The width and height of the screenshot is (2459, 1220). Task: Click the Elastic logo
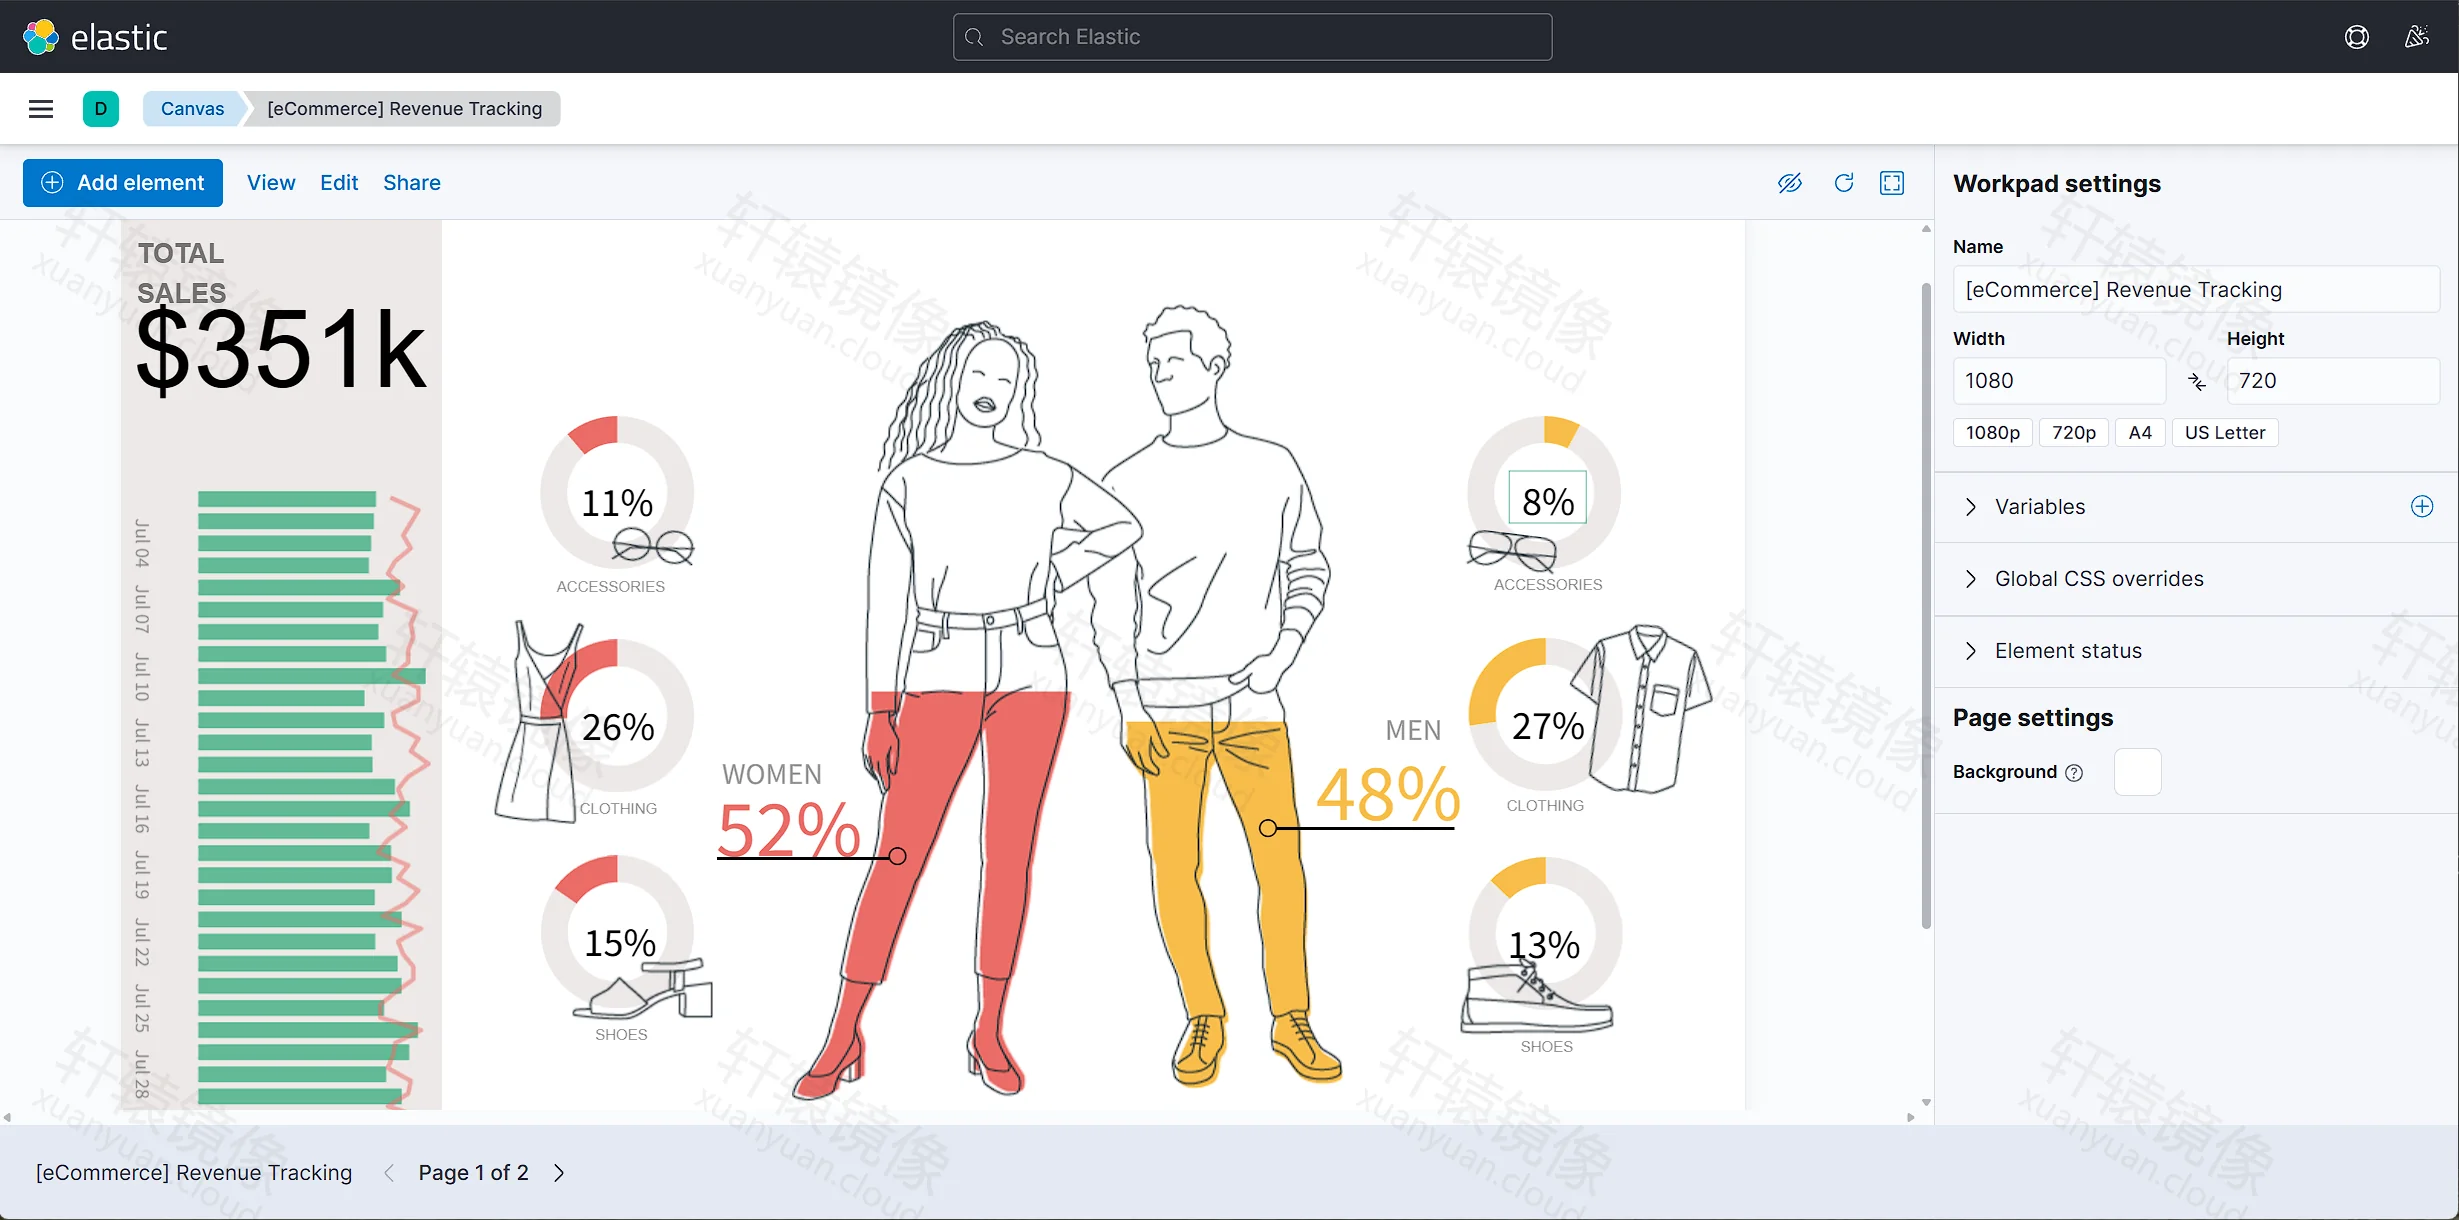94,37
